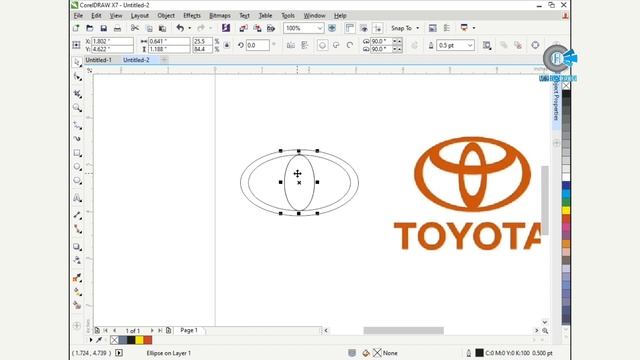Open the Effects menu
This screenshot has width=640, height=360.
[192, 16]
